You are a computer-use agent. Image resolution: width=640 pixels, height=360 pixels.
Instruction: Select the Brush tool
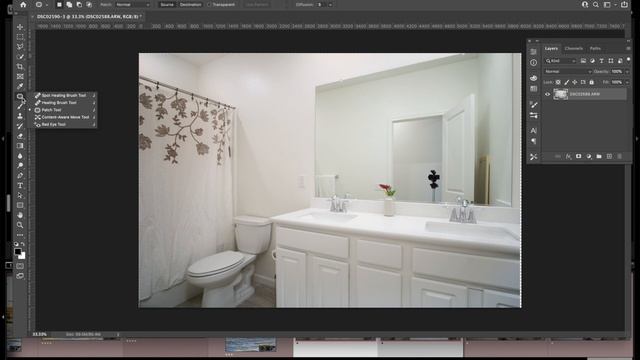coord(20,106)
